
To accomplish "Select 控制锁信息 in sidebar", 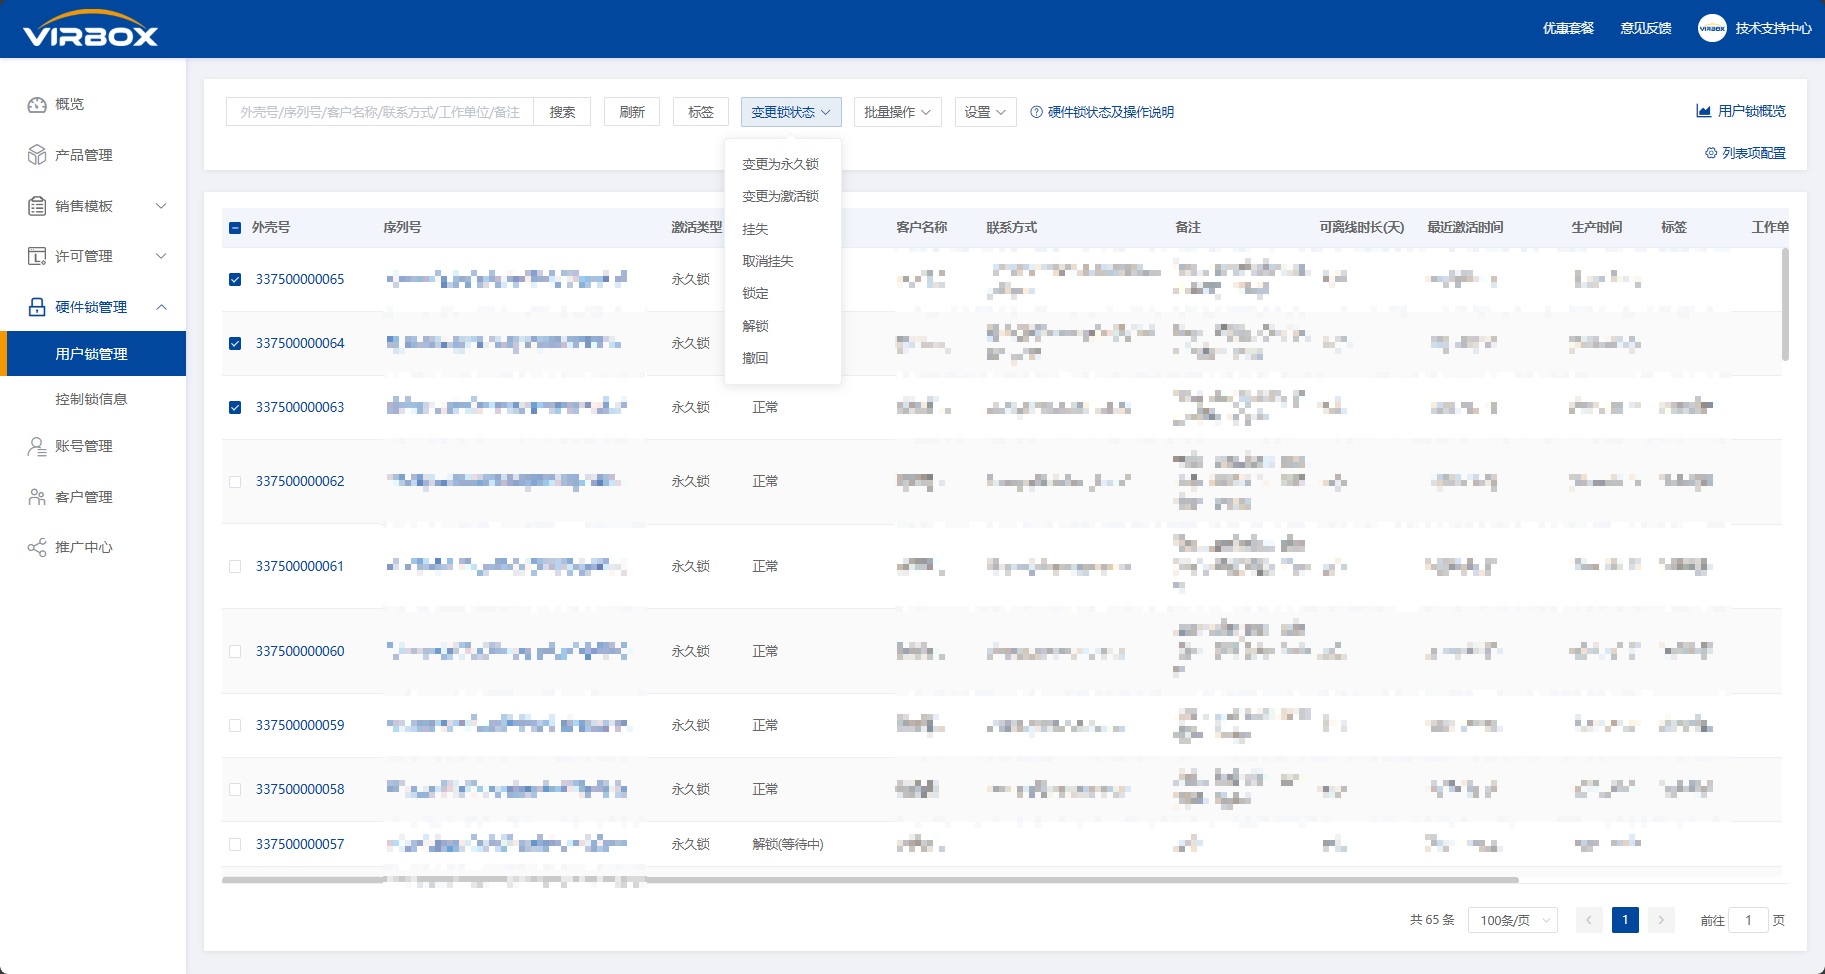I will [x=92, y=399].
